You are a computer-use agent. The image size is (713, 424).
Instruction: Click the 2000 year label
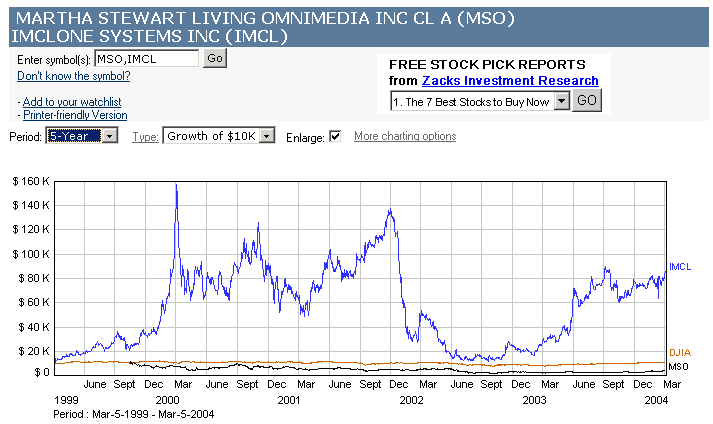click(x=167, y=400)
